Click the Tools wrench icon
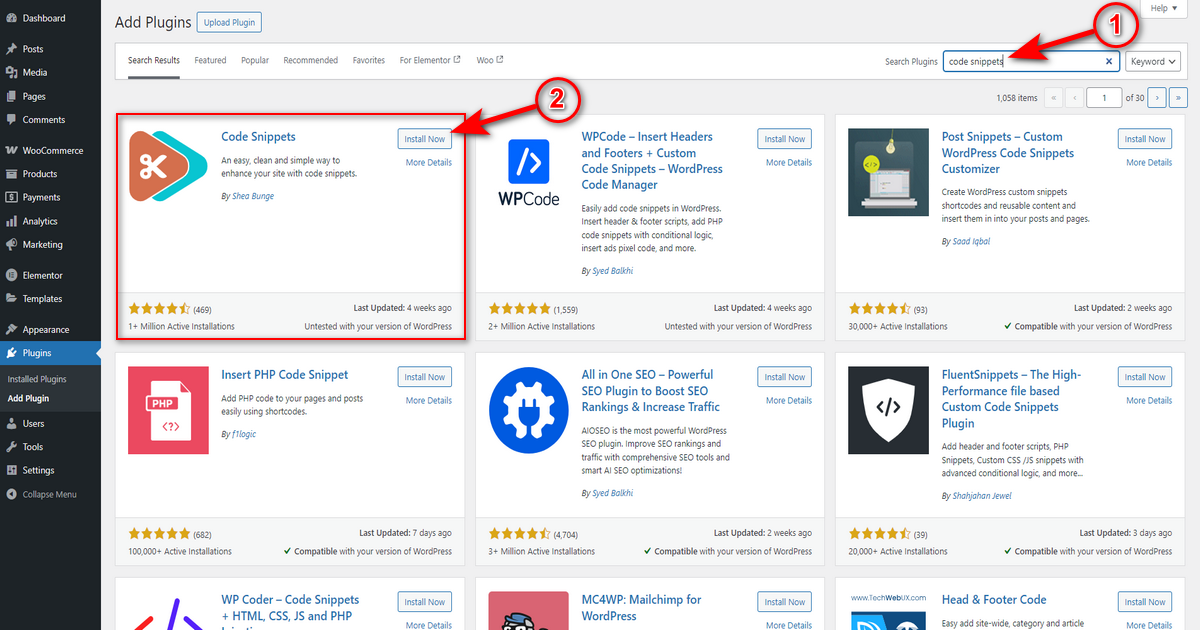Screen dimensions: 1200x630 [11, 447]
